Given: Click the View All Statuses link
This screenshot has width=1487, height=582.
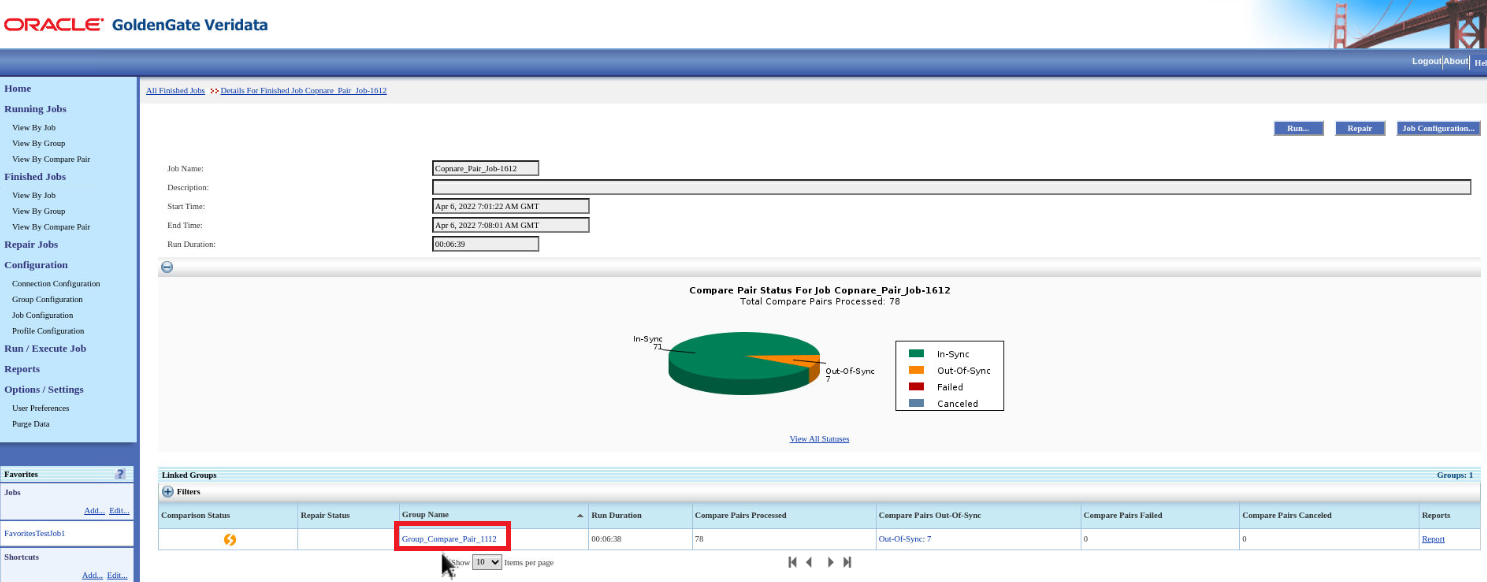Looking at the screenshot, I should pos(819,438).
